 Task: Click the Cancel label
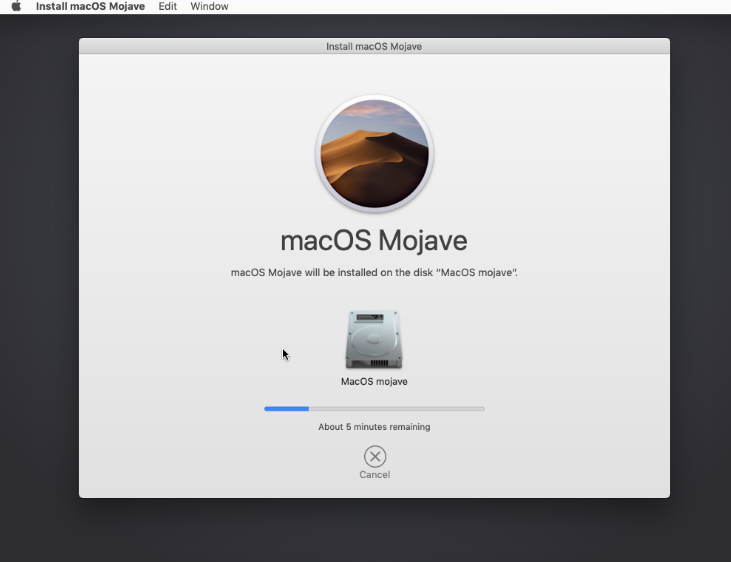point(374,474)
